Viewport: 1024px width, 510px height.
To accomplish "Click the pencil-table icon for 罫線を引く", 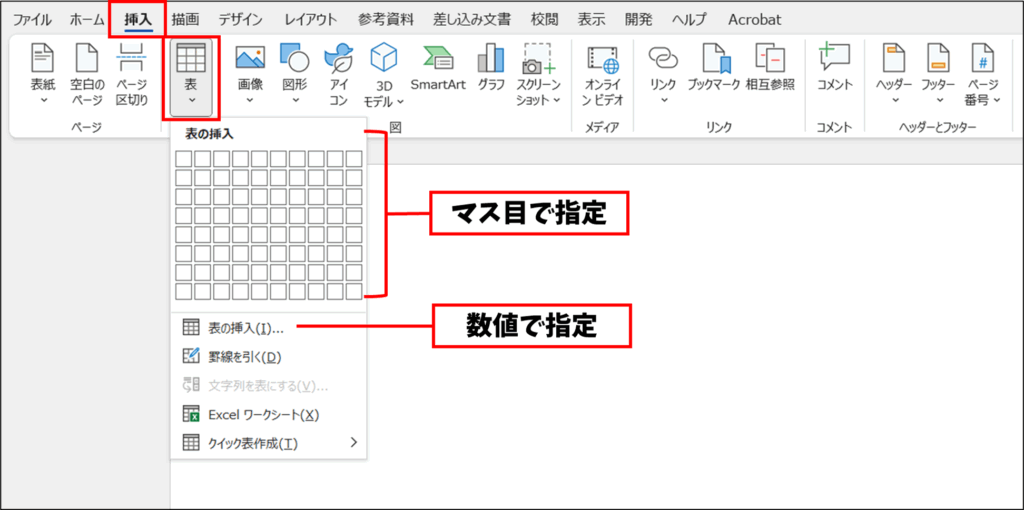I will tap(191, 357).
